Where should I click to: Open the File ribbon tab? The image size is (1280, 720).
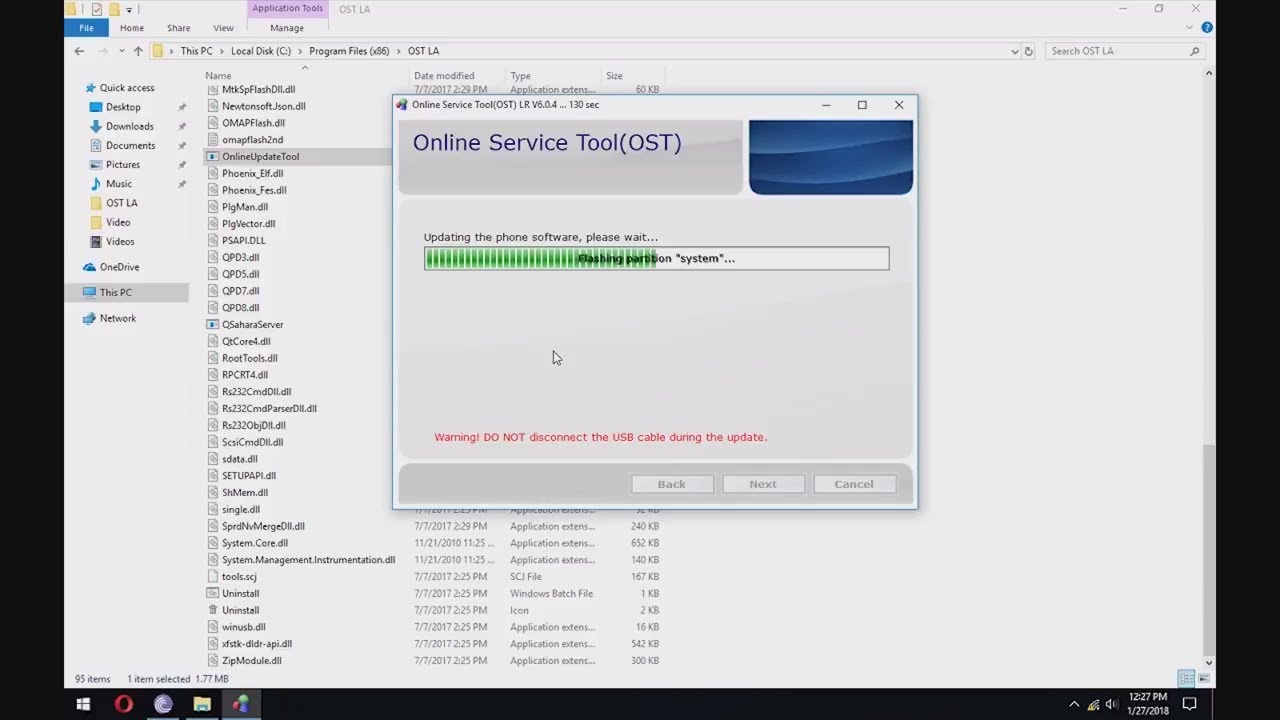click(86, 28)
